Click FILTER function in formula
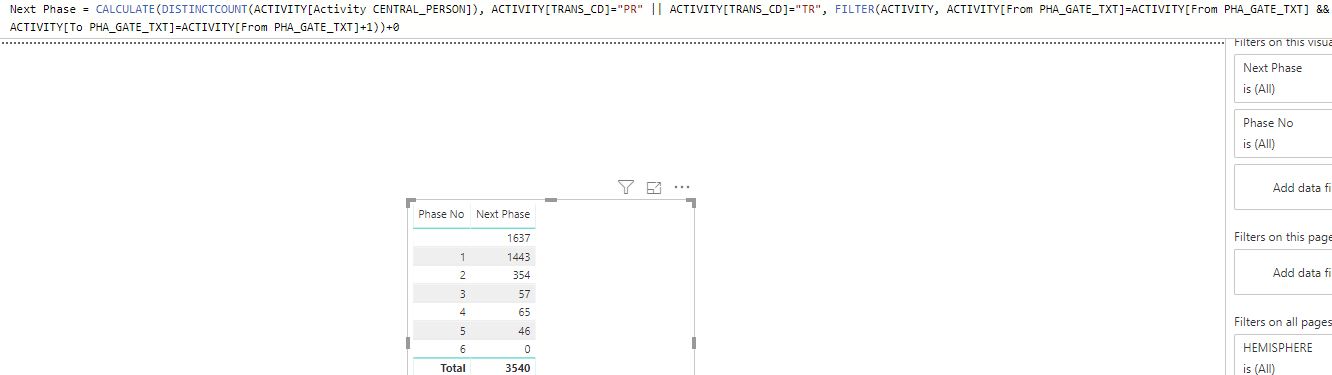The height and width of the screenshot is (375, 1332). [x=853, y=9]
